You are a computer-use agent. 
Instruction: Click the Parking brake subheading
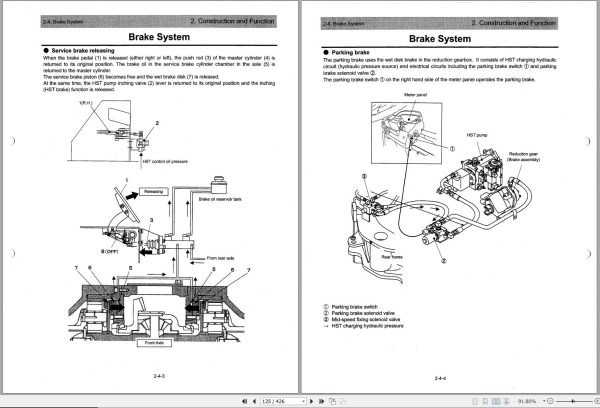pos(350,52)
